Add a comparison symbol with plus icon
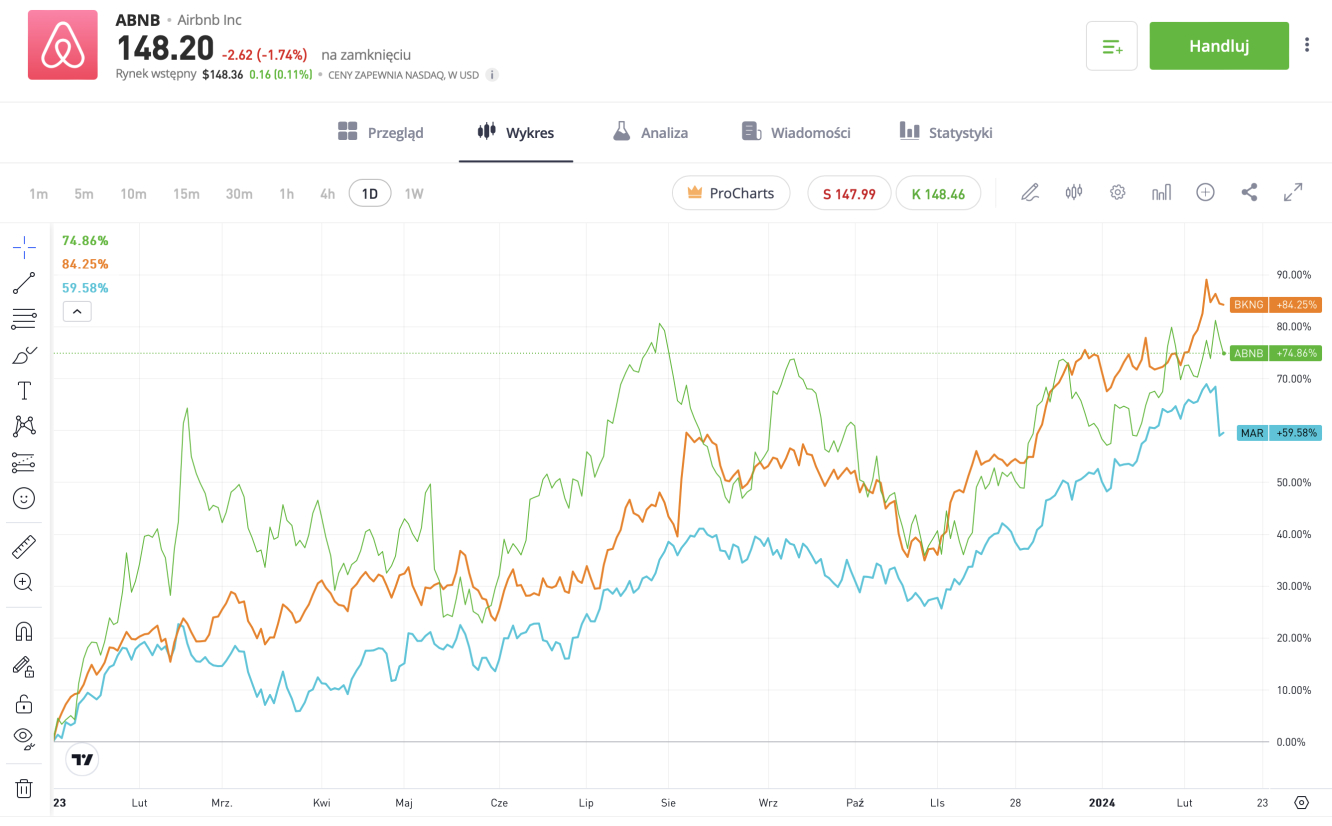Viewport: 1332px width, 826px height. click(1205, 192)
